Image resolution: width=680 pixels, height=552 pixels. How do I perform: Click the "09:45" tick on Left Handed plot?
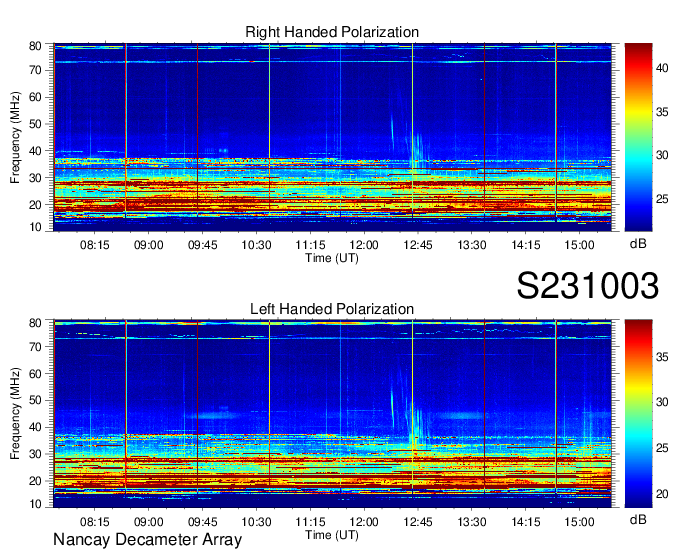(203, 522)
